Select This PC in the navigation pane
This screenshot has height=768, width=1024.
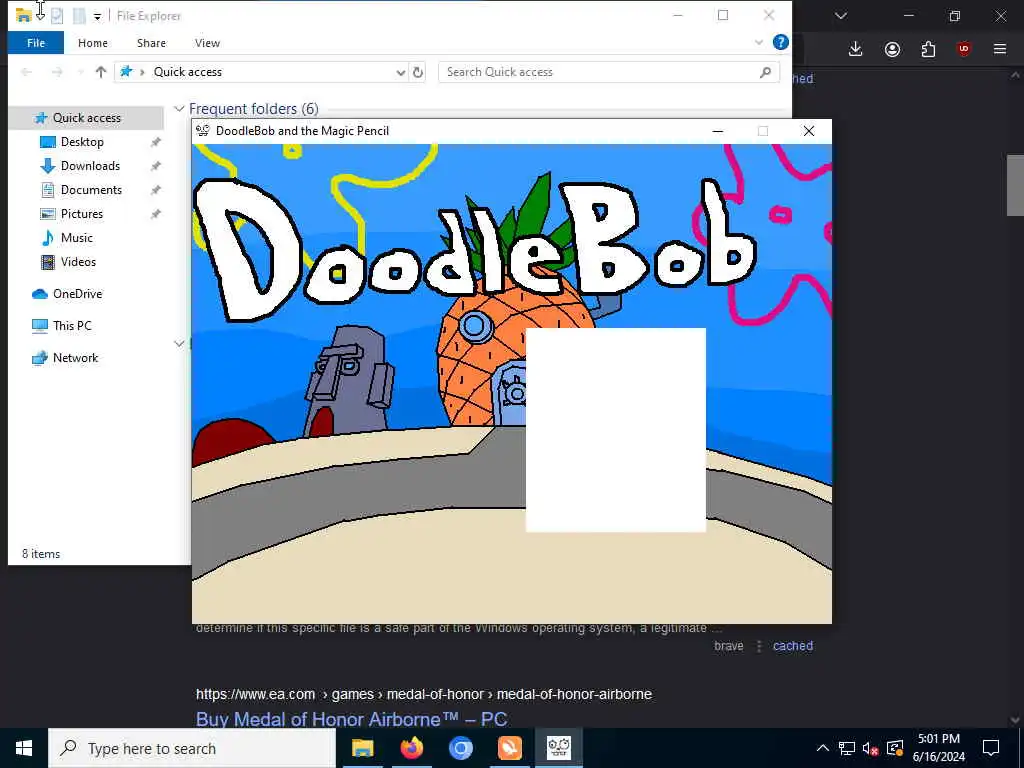pyautogui.click(x=72, y=325)
